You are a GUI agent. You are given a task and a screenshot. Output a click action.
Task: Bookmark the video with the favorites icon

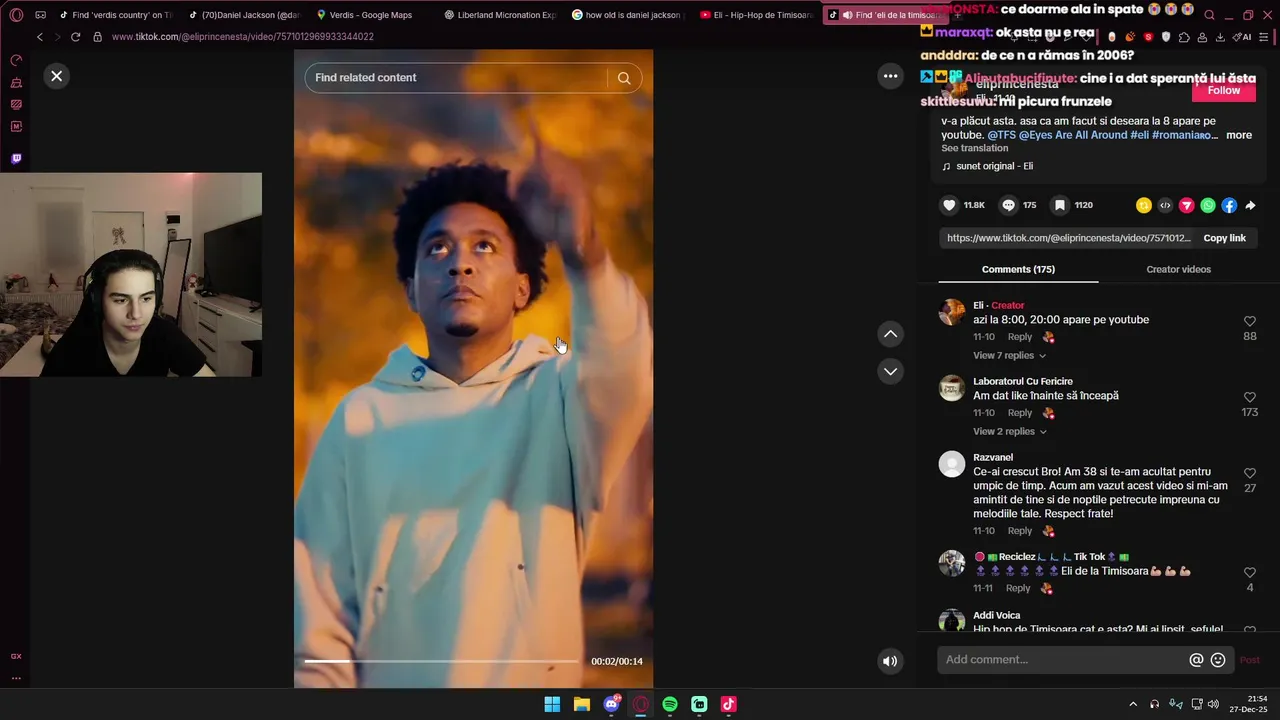click(1059, 205)
